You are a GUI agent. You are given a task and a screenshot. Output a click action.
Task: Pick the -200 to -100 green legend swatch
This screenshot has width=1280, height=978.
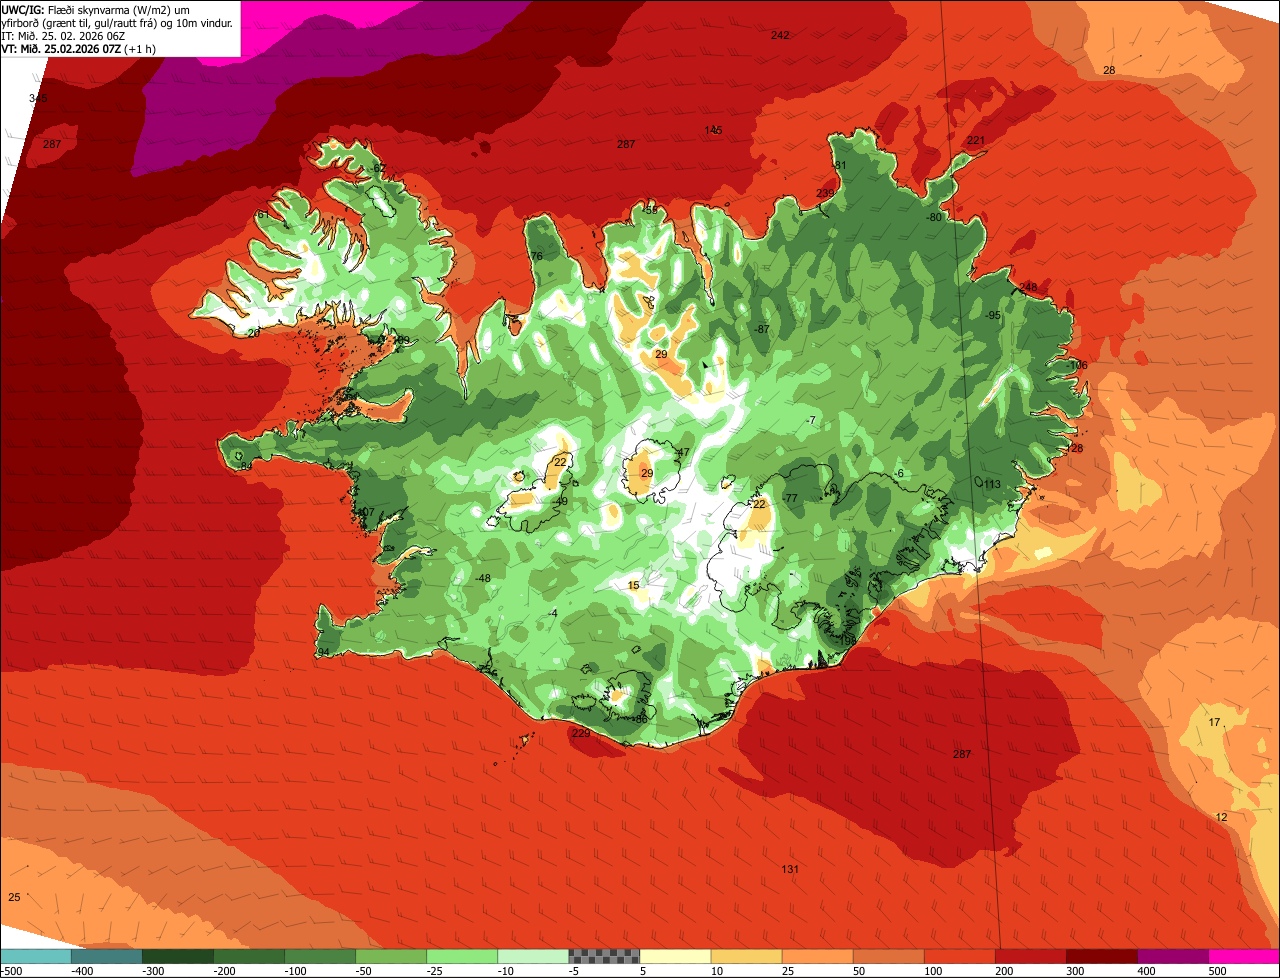249,955
